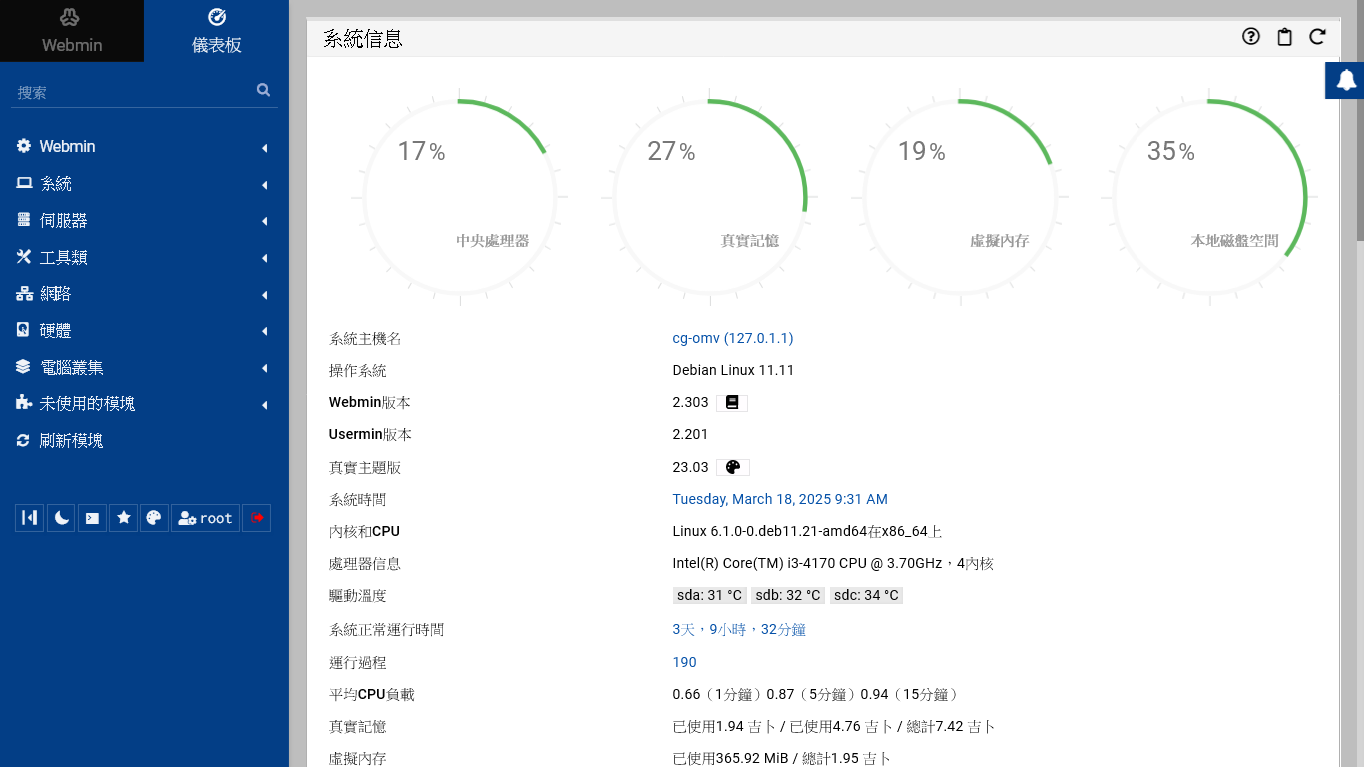Open the system time link
The image size is (1365, 767).
780,499
